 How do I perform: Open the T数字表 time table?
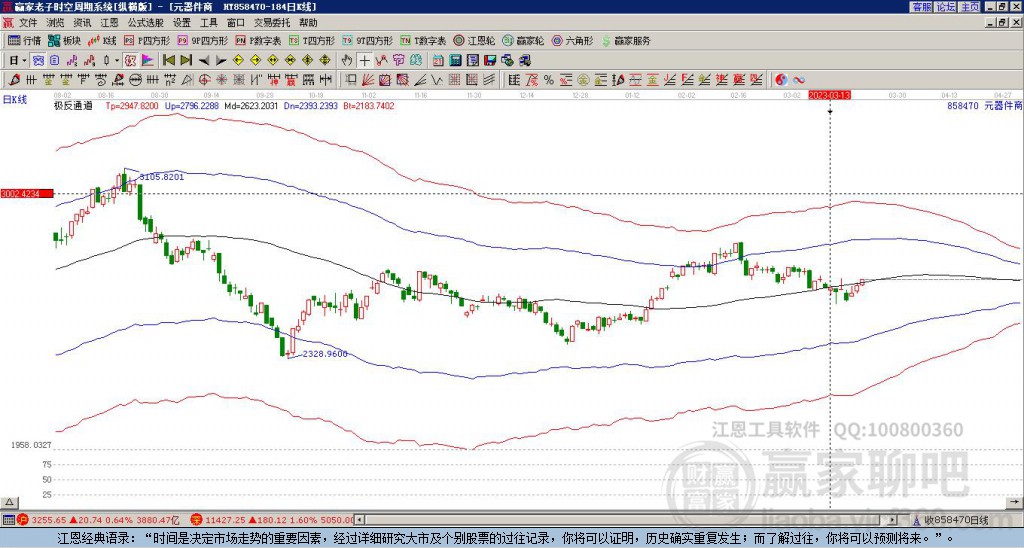point(423,40)
